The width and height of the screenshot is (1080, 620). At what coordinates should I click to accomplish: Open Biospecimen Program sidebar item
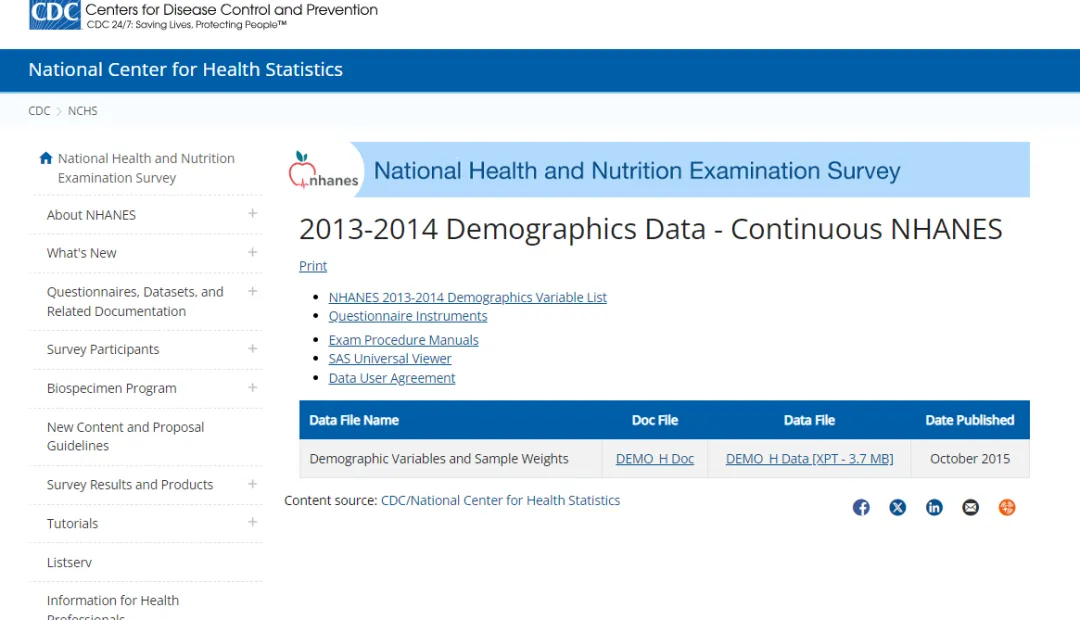click(x=112, y=389)
